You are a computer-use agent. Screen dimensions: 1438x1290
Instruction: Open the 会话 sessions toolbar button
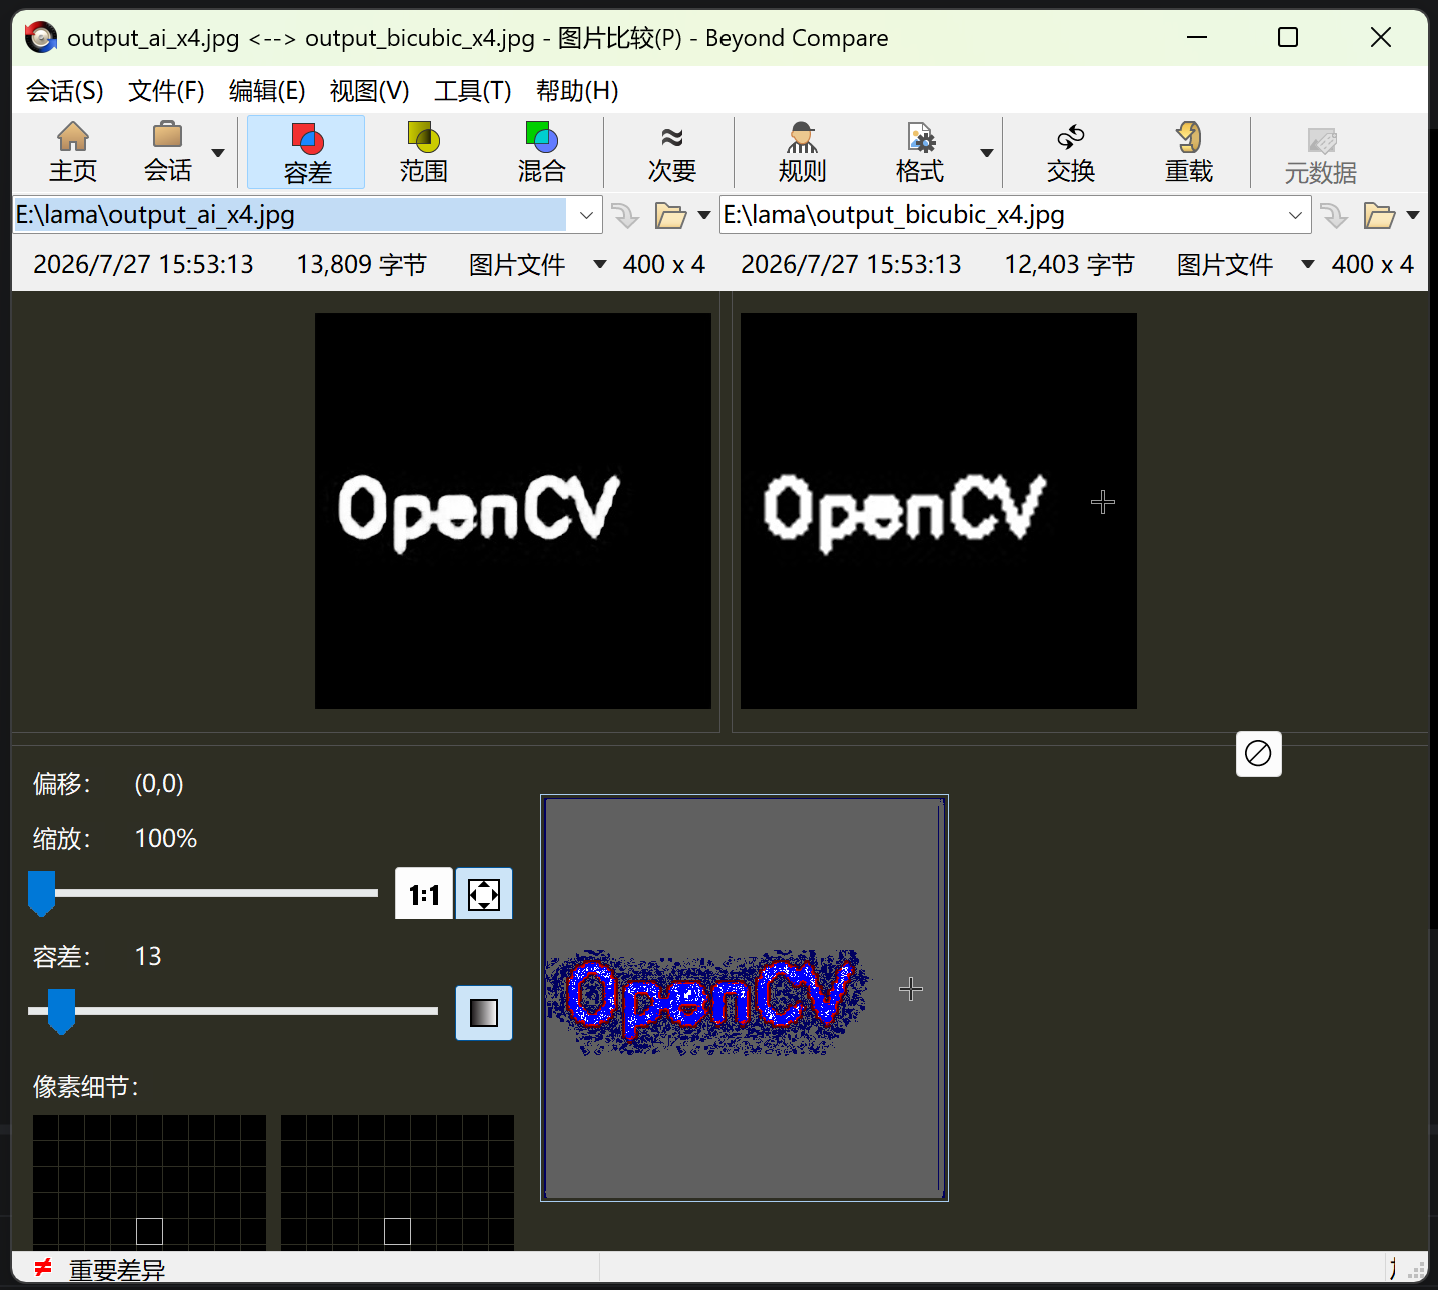167,152
